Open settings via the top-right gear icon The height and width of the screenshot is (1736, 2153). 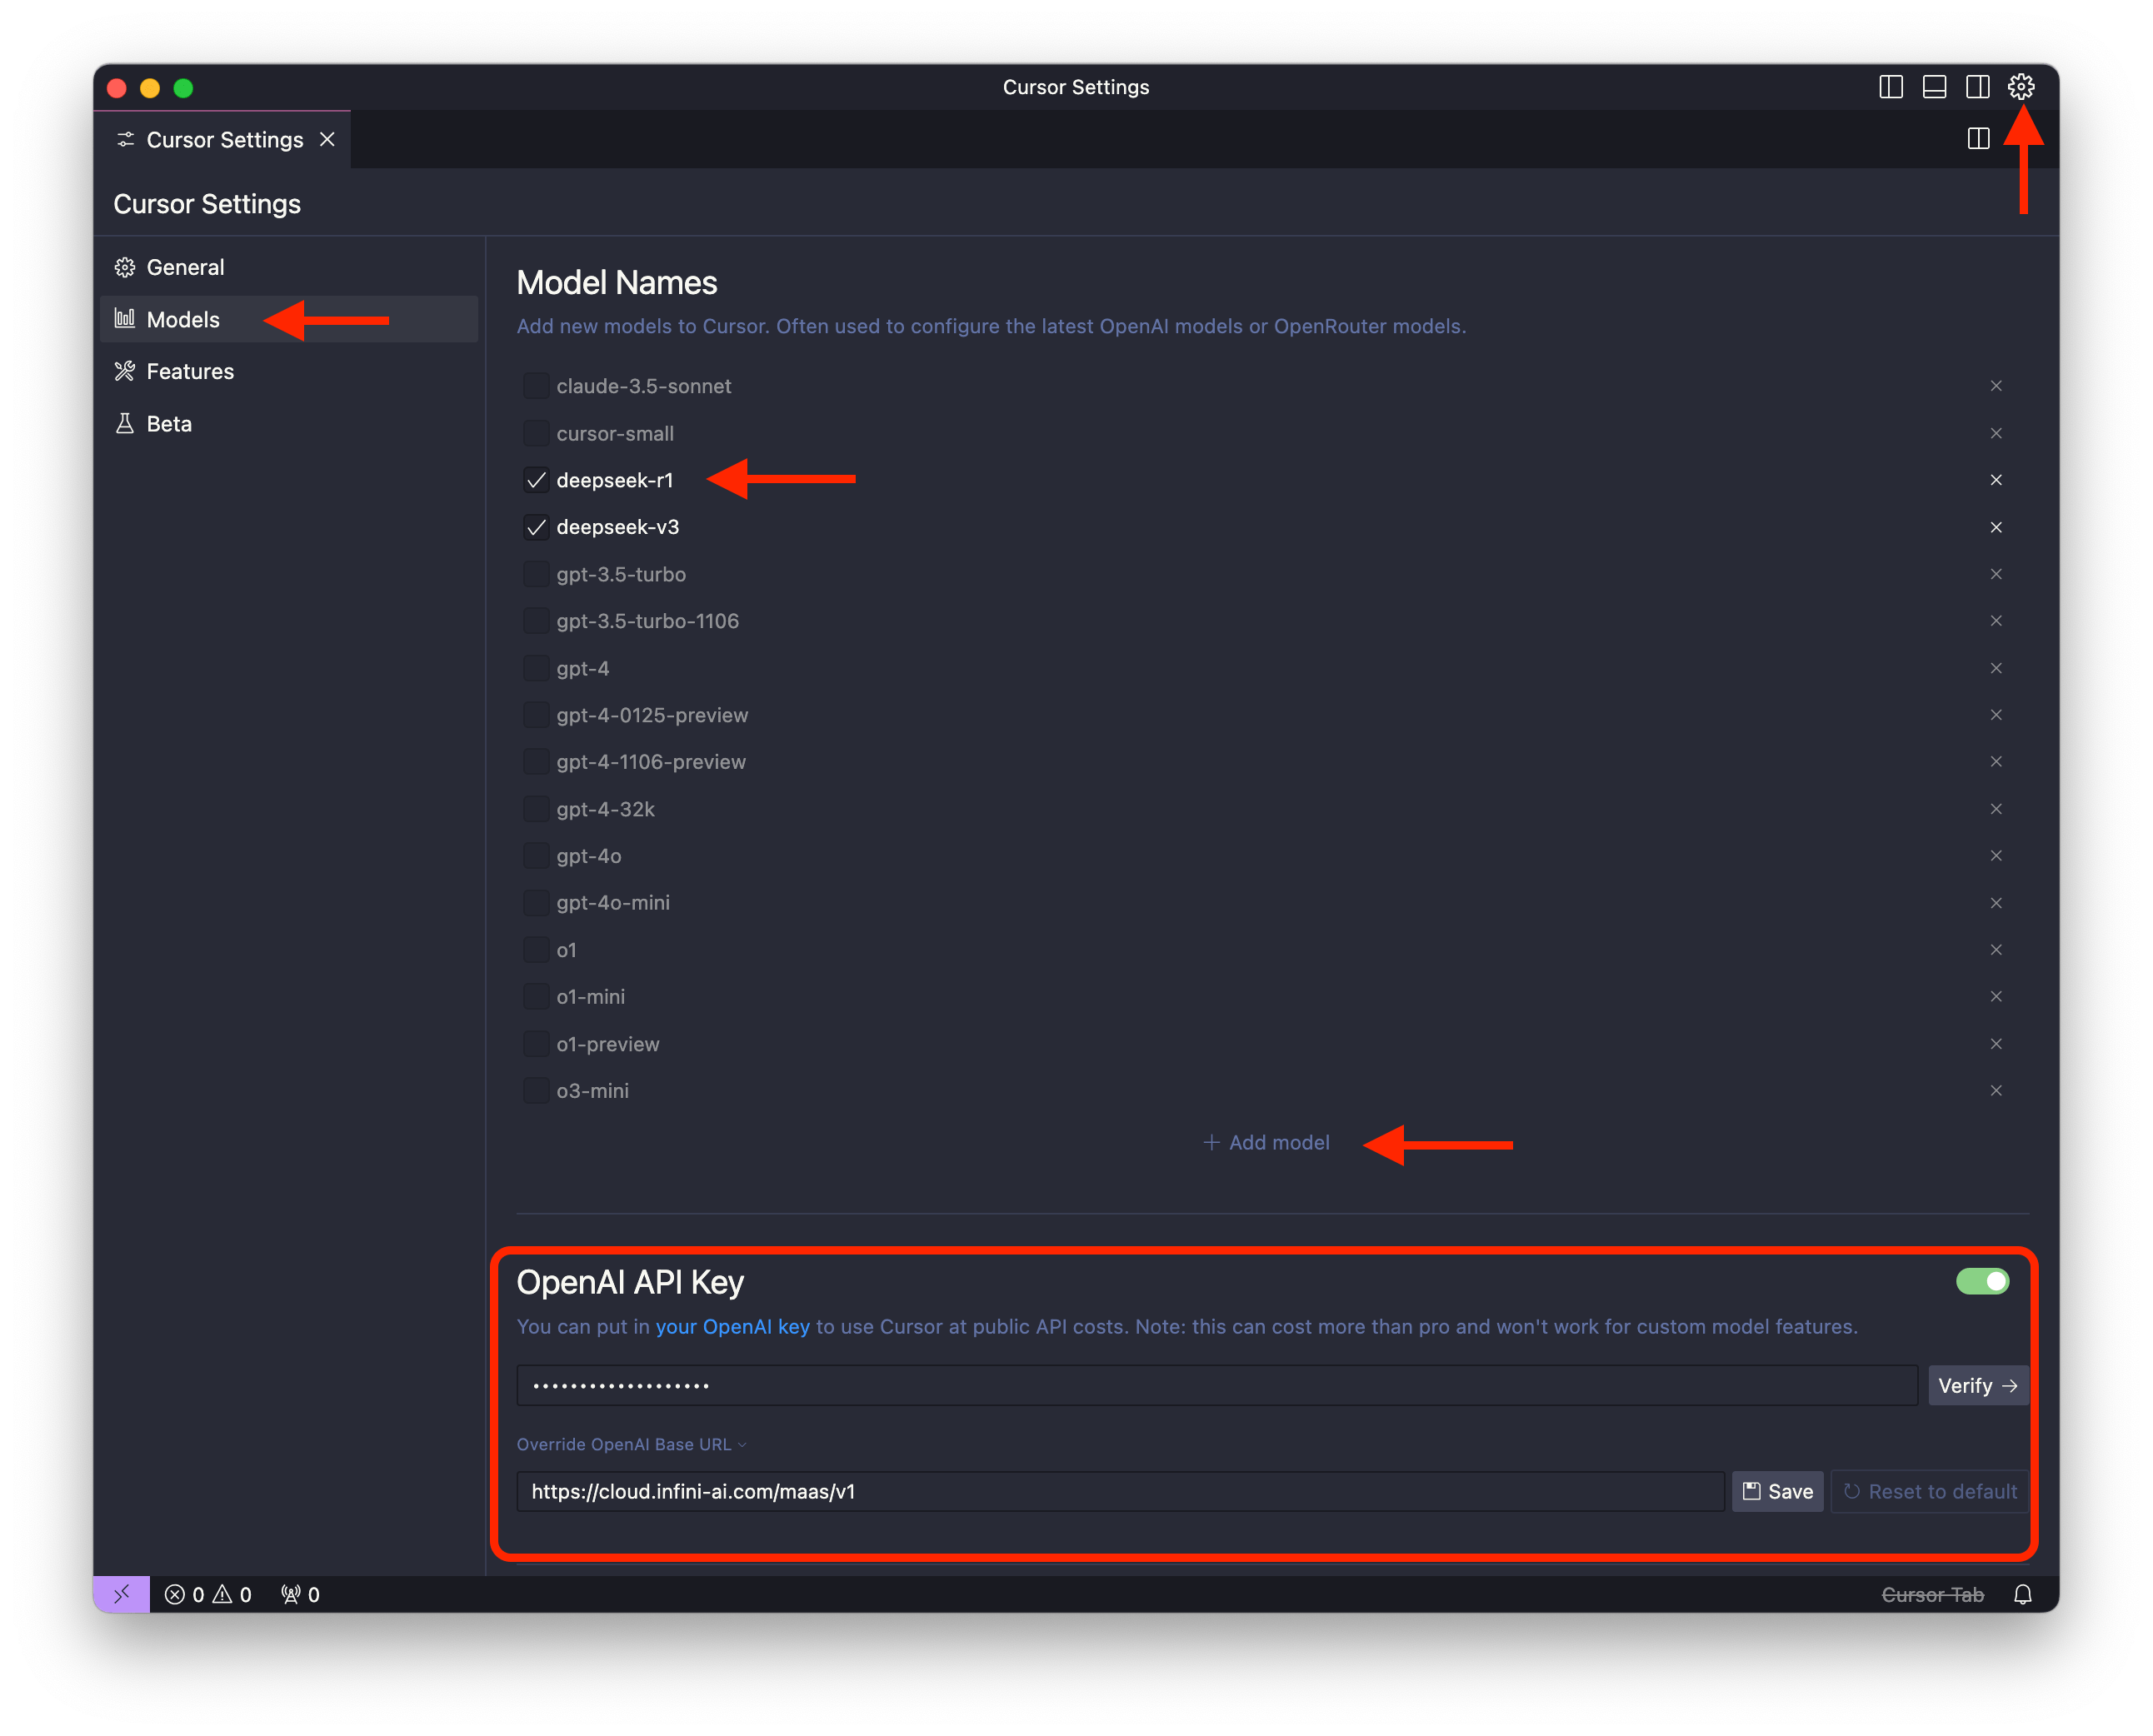[2020, 87]
